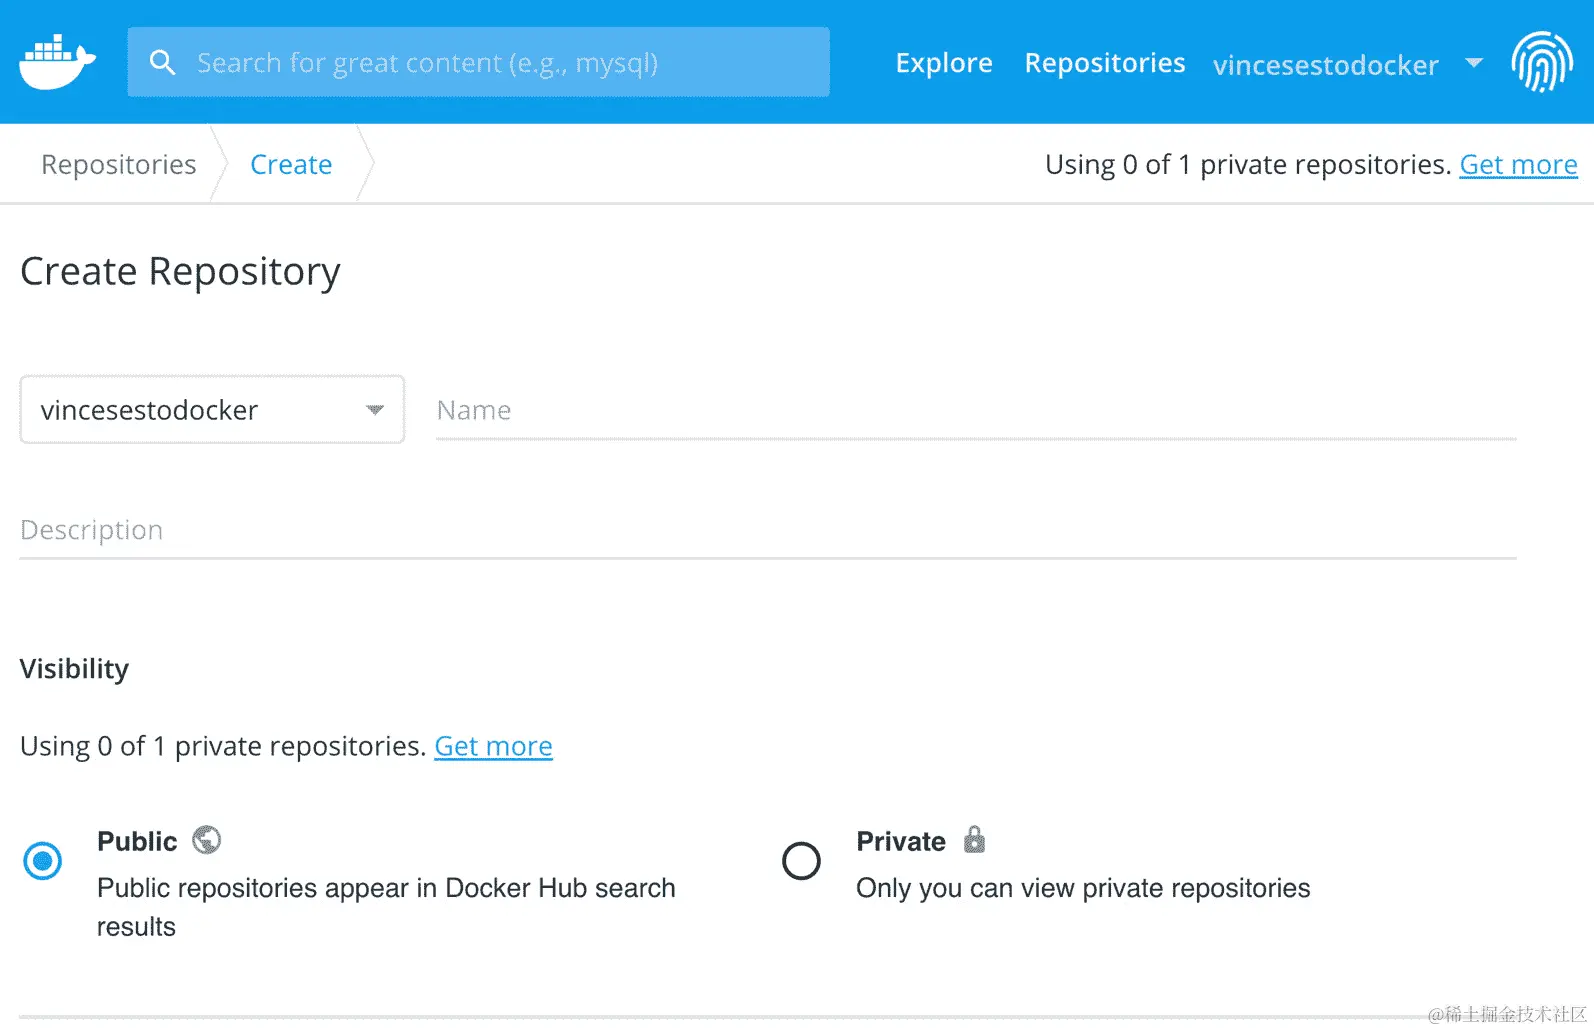This screenshot has width=1594, height=1031.
Task: Expand the vincesestodocker user menu arrow
Action: tap(1473, 63)
